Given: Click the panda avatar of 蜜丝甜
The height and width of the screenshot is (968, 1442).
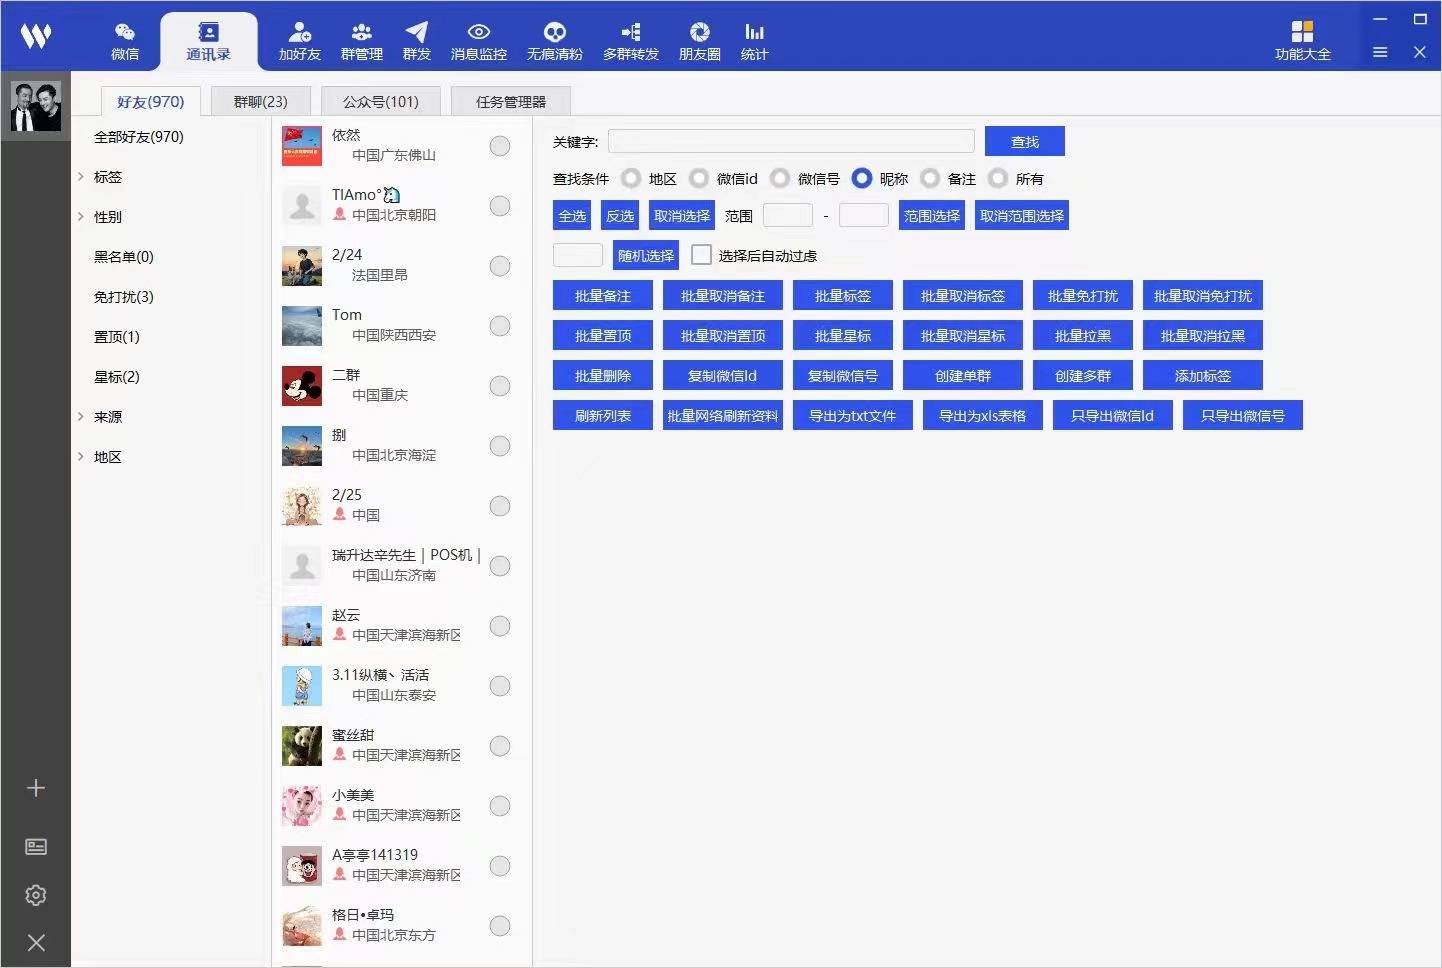Looking at the screenshot, I should click(302, 746).
